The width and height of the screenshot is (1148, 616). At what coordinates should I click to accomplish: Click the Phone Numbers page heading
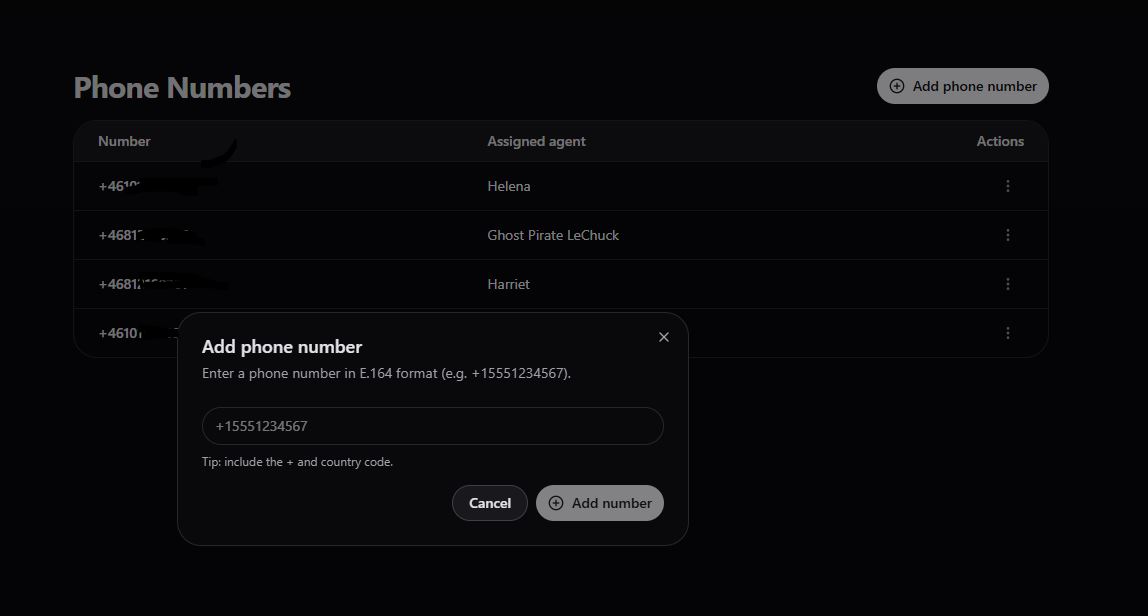(x=182, y=88)
